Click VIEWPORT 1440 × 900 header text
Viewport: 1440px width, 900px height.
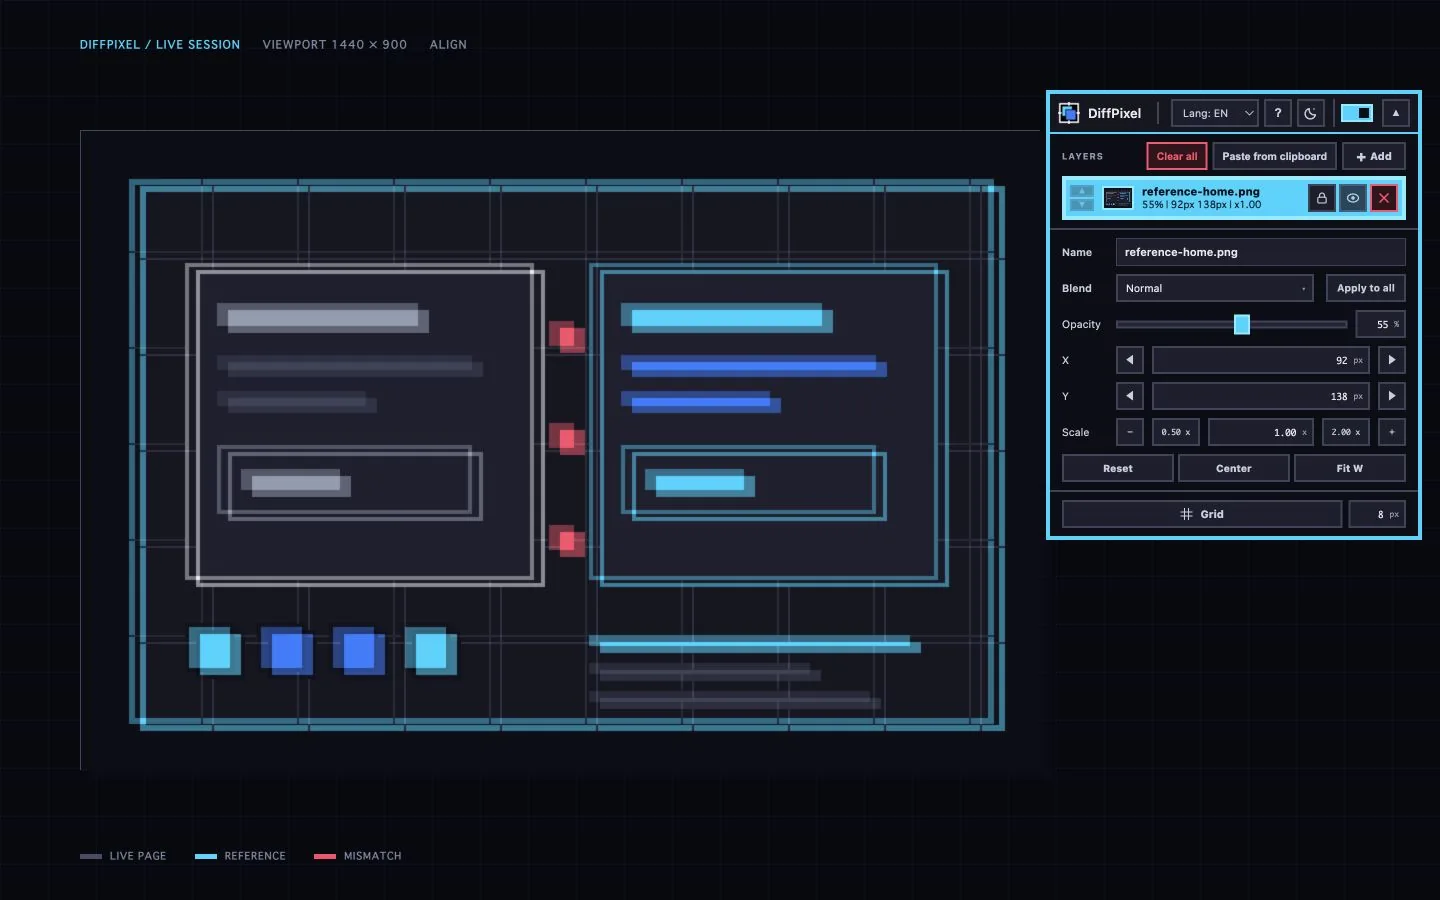pyautogui.click(x=335, y=45)
